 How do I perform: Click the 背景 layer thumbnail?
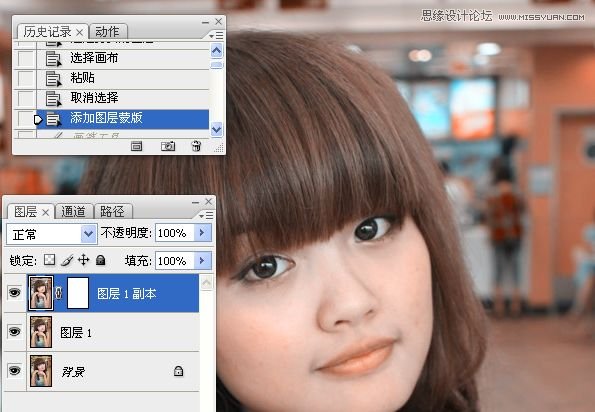pos(41,371)
